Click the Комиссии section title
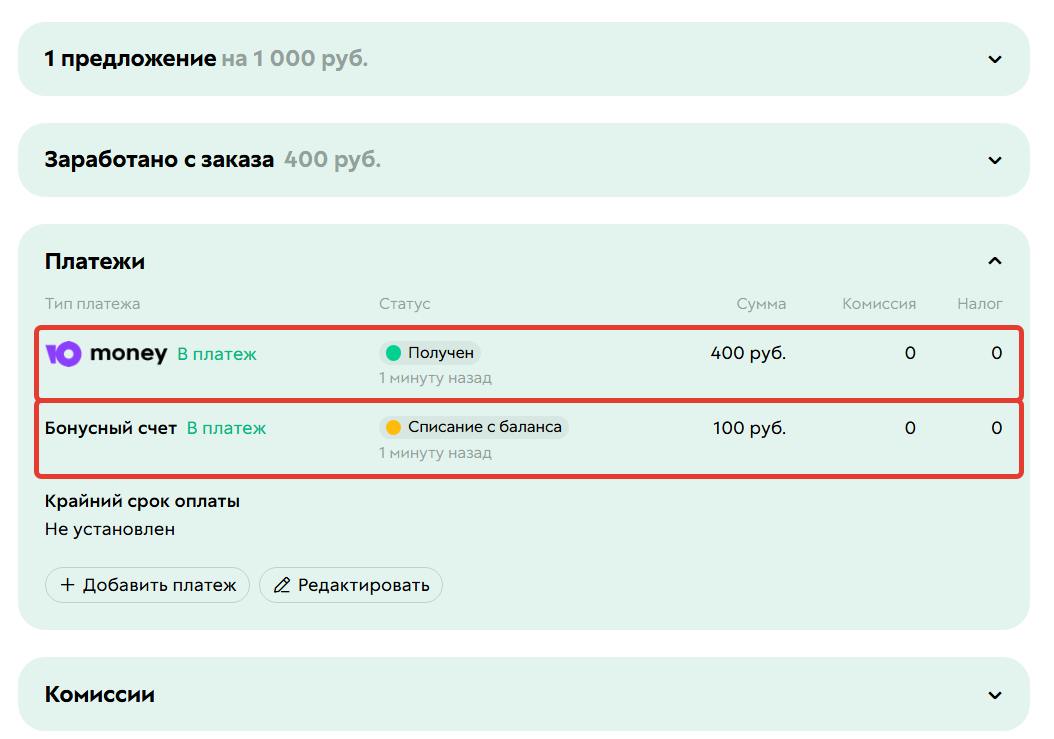 [x=99, y=695]
